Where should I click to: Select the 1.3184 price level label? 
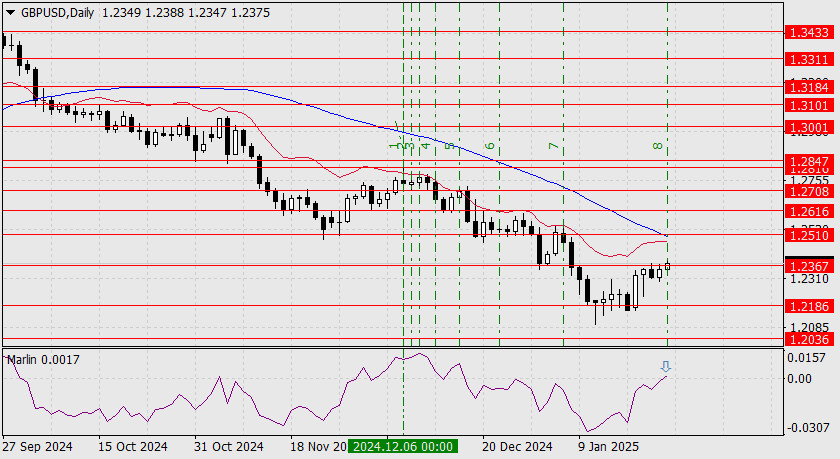coord(809,87)
